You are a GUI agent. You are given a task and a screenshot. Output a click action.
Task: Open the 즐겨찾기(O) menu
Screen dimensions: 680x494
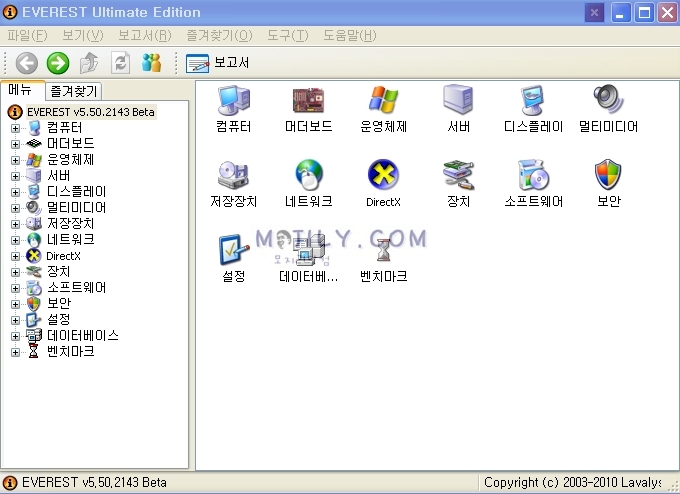(x=219, y=36)
